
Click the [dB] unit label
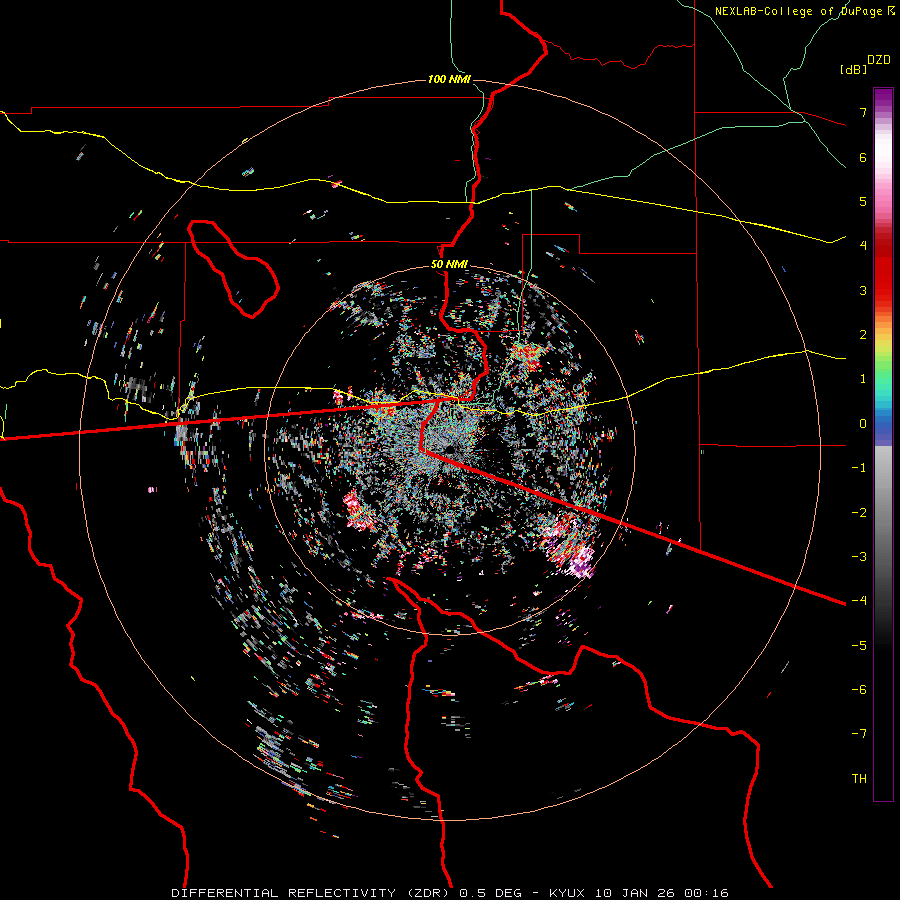854,69
